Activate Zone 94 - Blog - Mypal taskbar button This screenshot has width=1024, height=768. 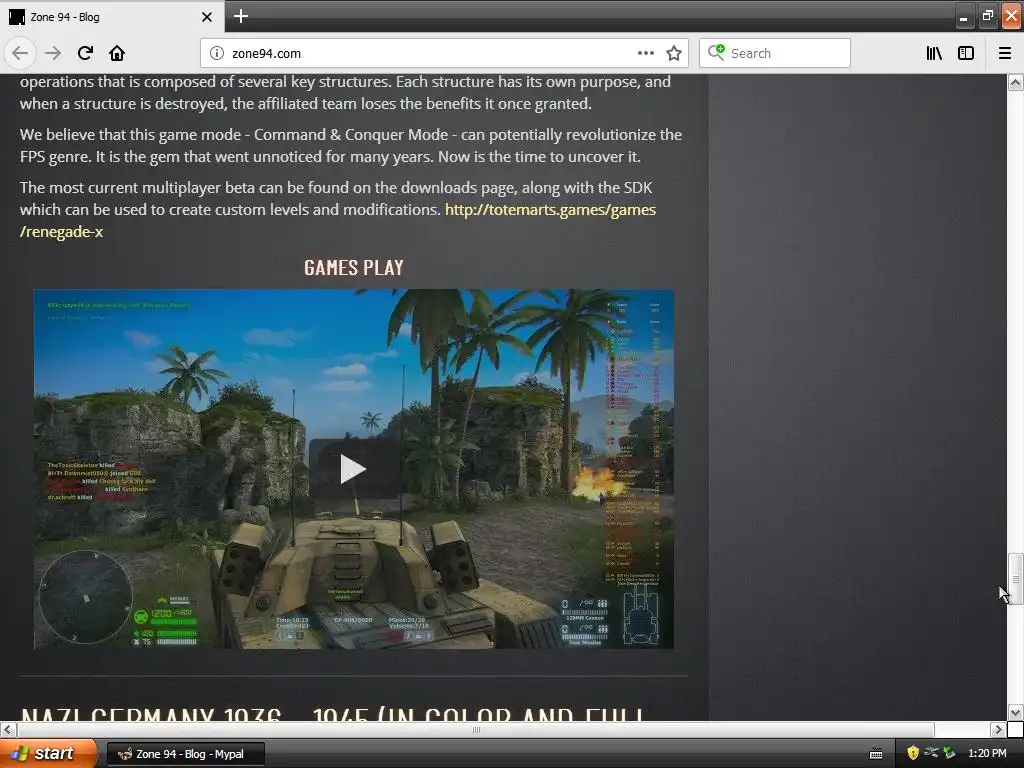(x=185, y=754)
